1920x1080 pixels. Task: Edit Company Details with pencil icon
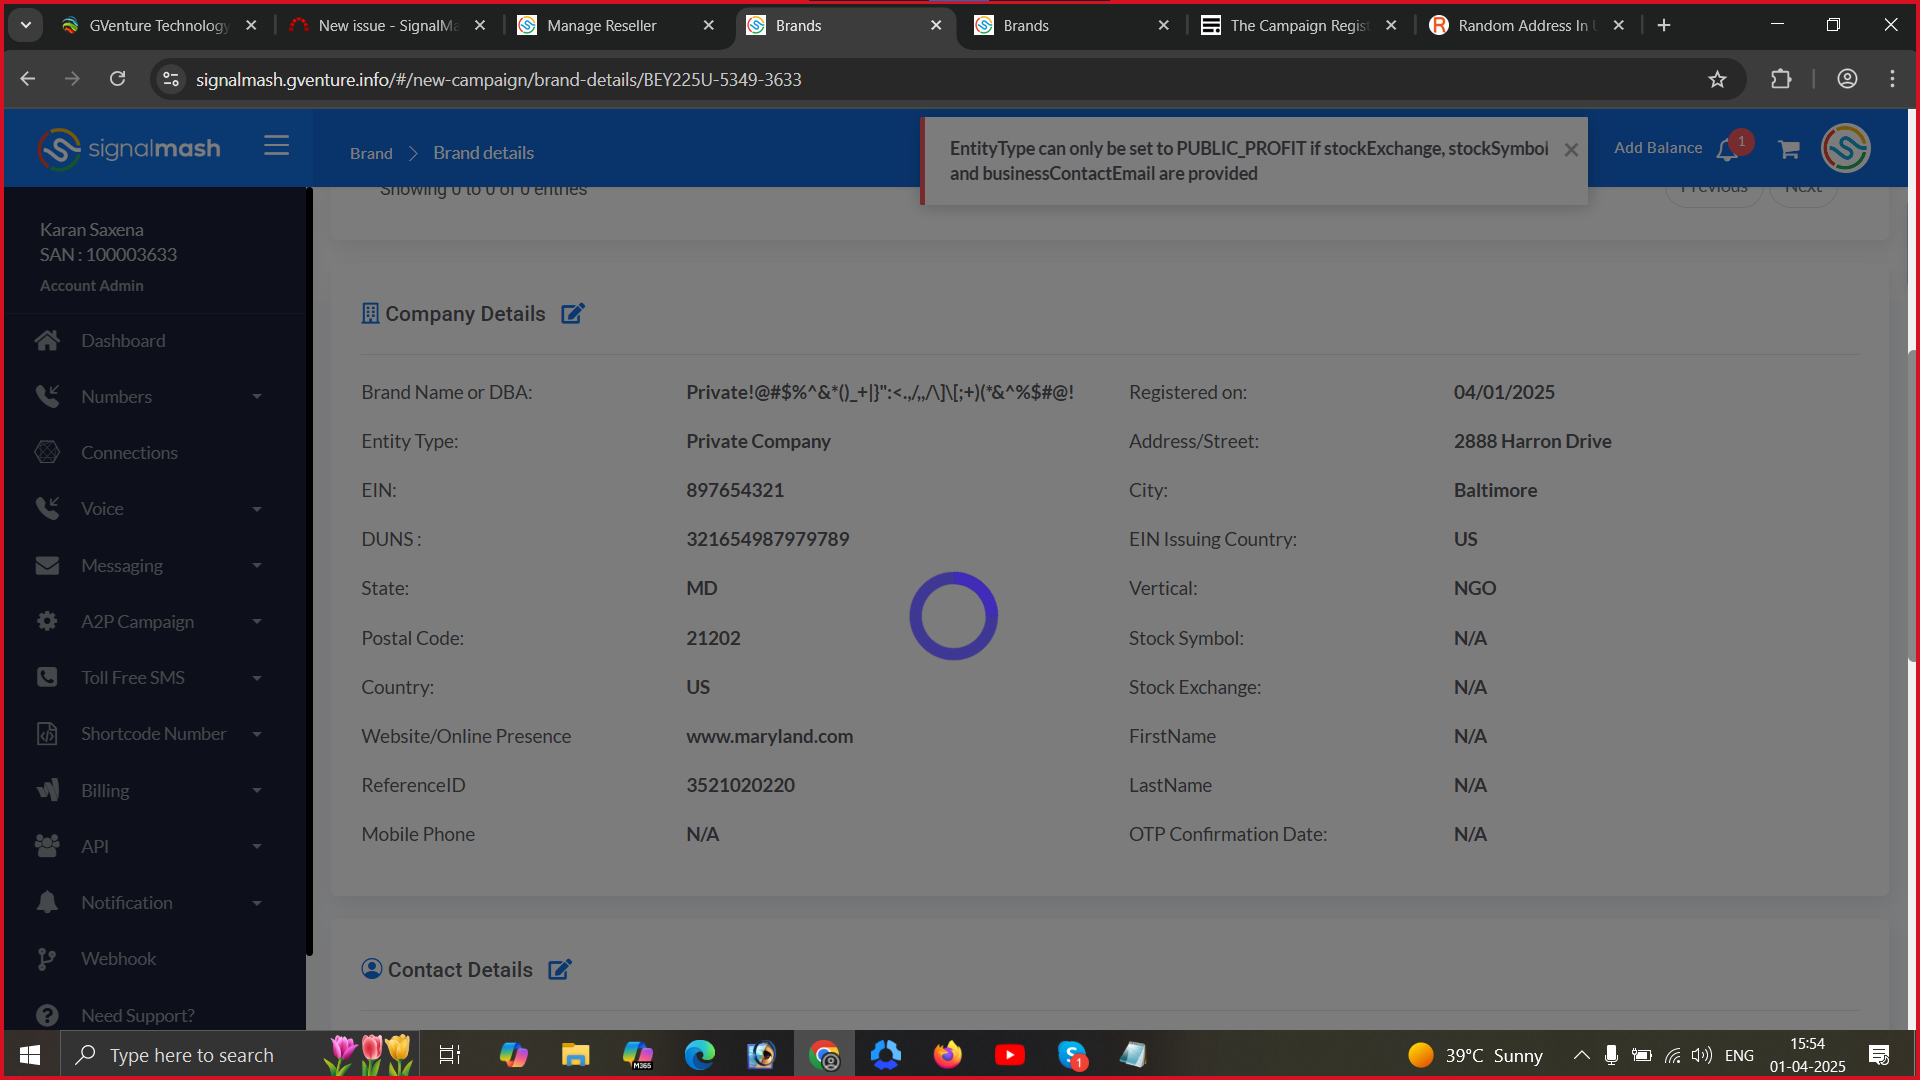pos(572,314)
